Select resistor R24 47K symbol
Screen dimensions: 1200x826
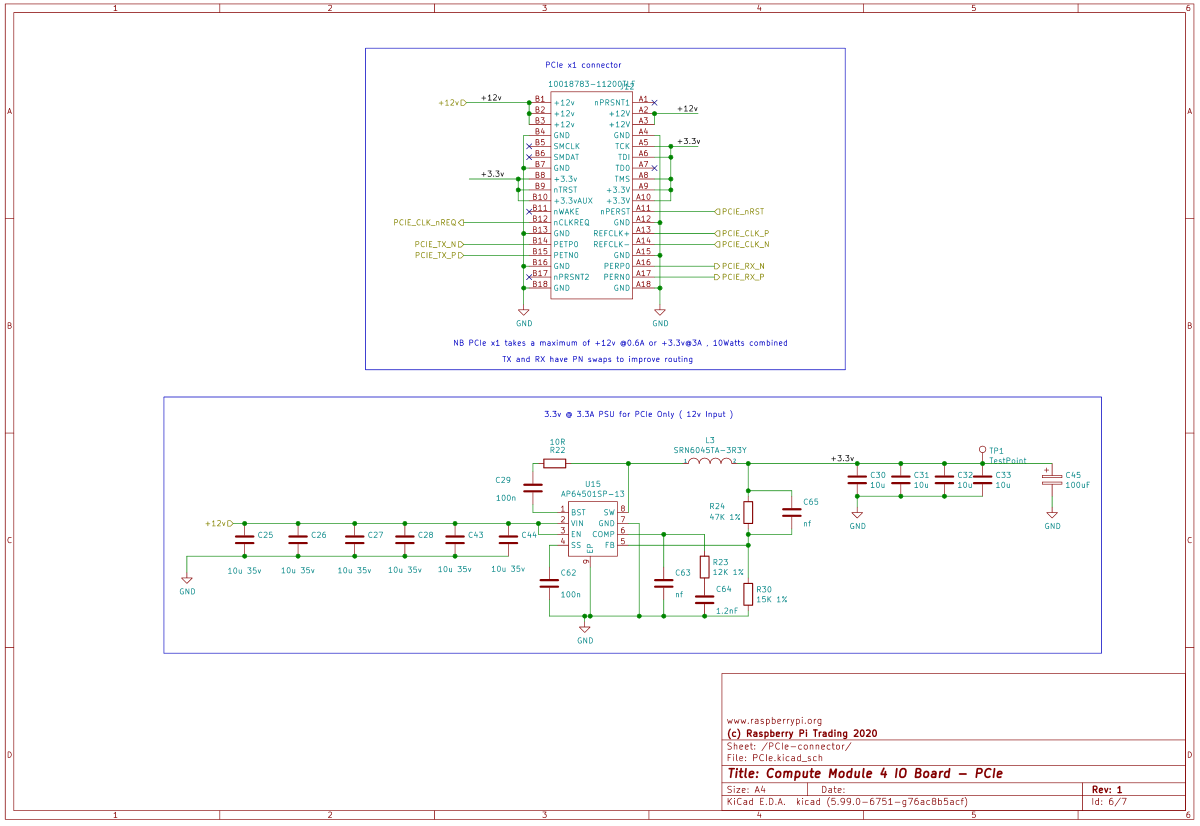coord(748,513)
